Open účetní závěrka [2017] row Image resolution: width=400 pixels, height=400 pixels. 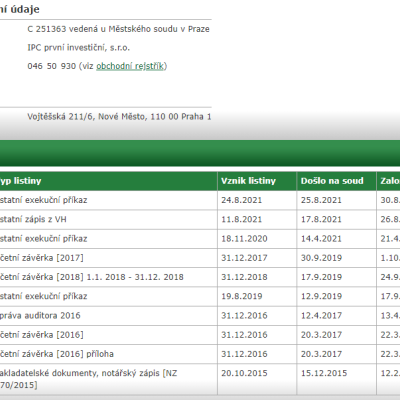click(x=200, y=258)
